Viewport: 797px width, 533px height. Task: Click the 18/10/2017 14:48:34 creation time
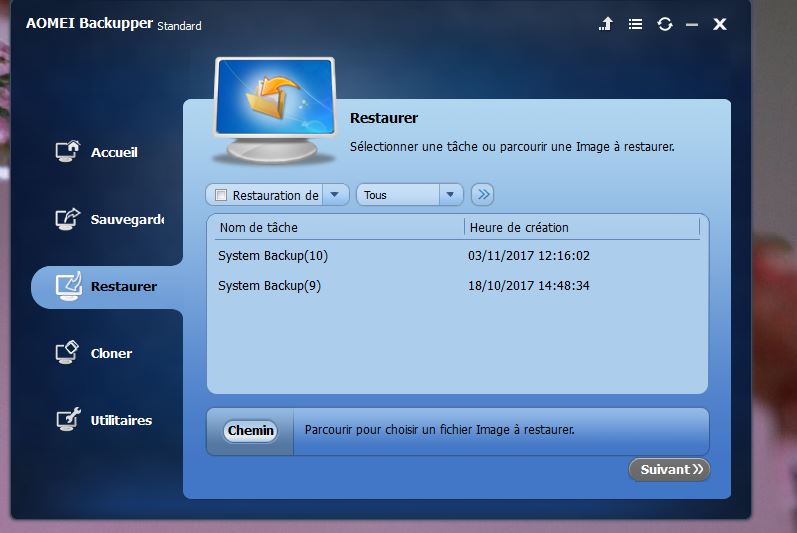coord(529,286)
